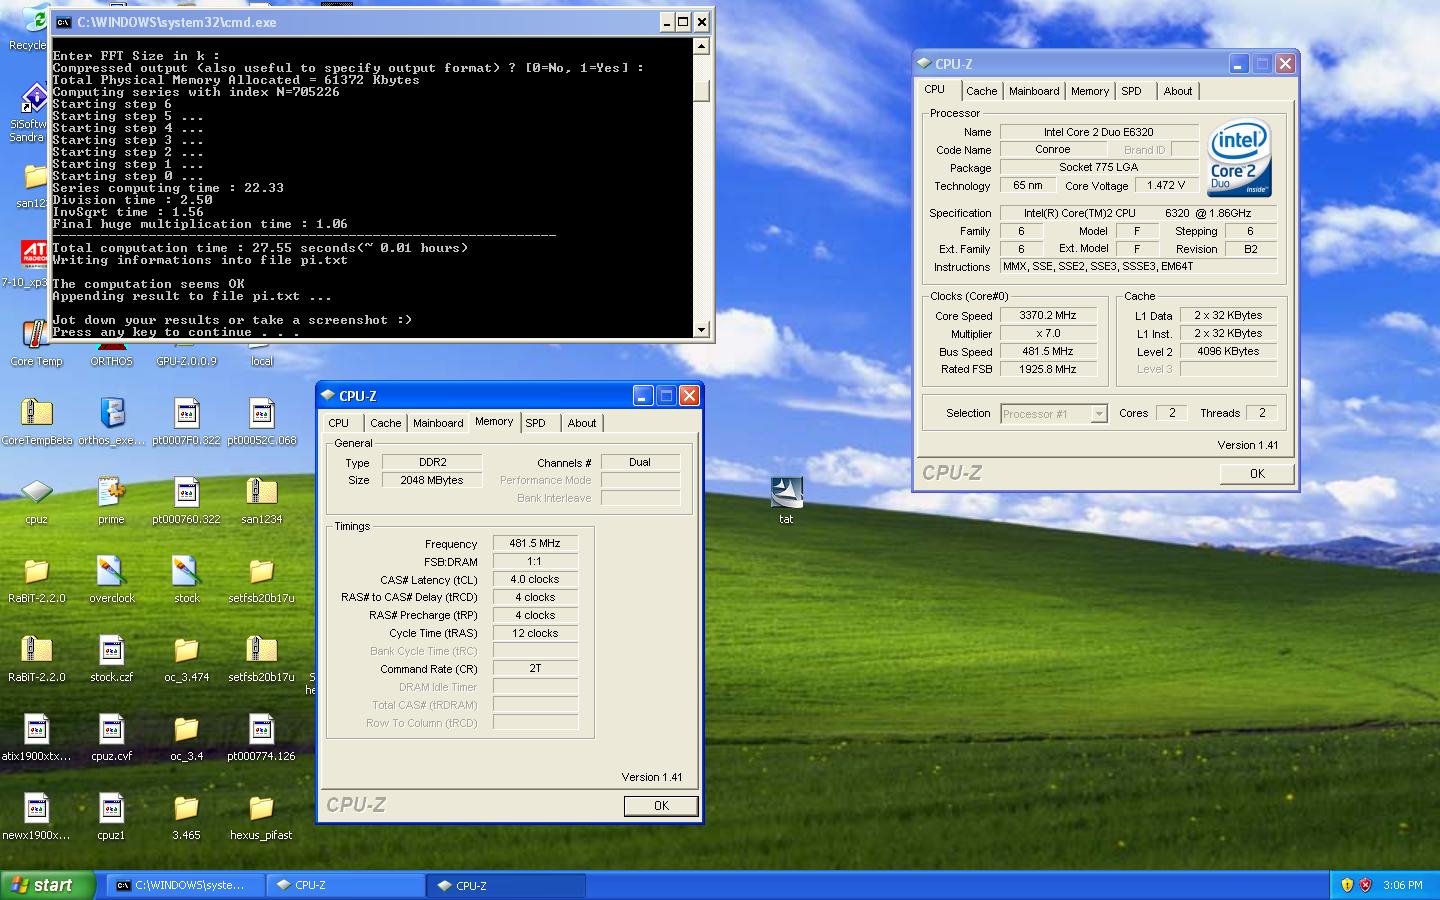Image resolution: width=1440 pixels, height=900 pixels.
Task: Click the first CPU-Z taskbar button
Action: coord(346,885)
